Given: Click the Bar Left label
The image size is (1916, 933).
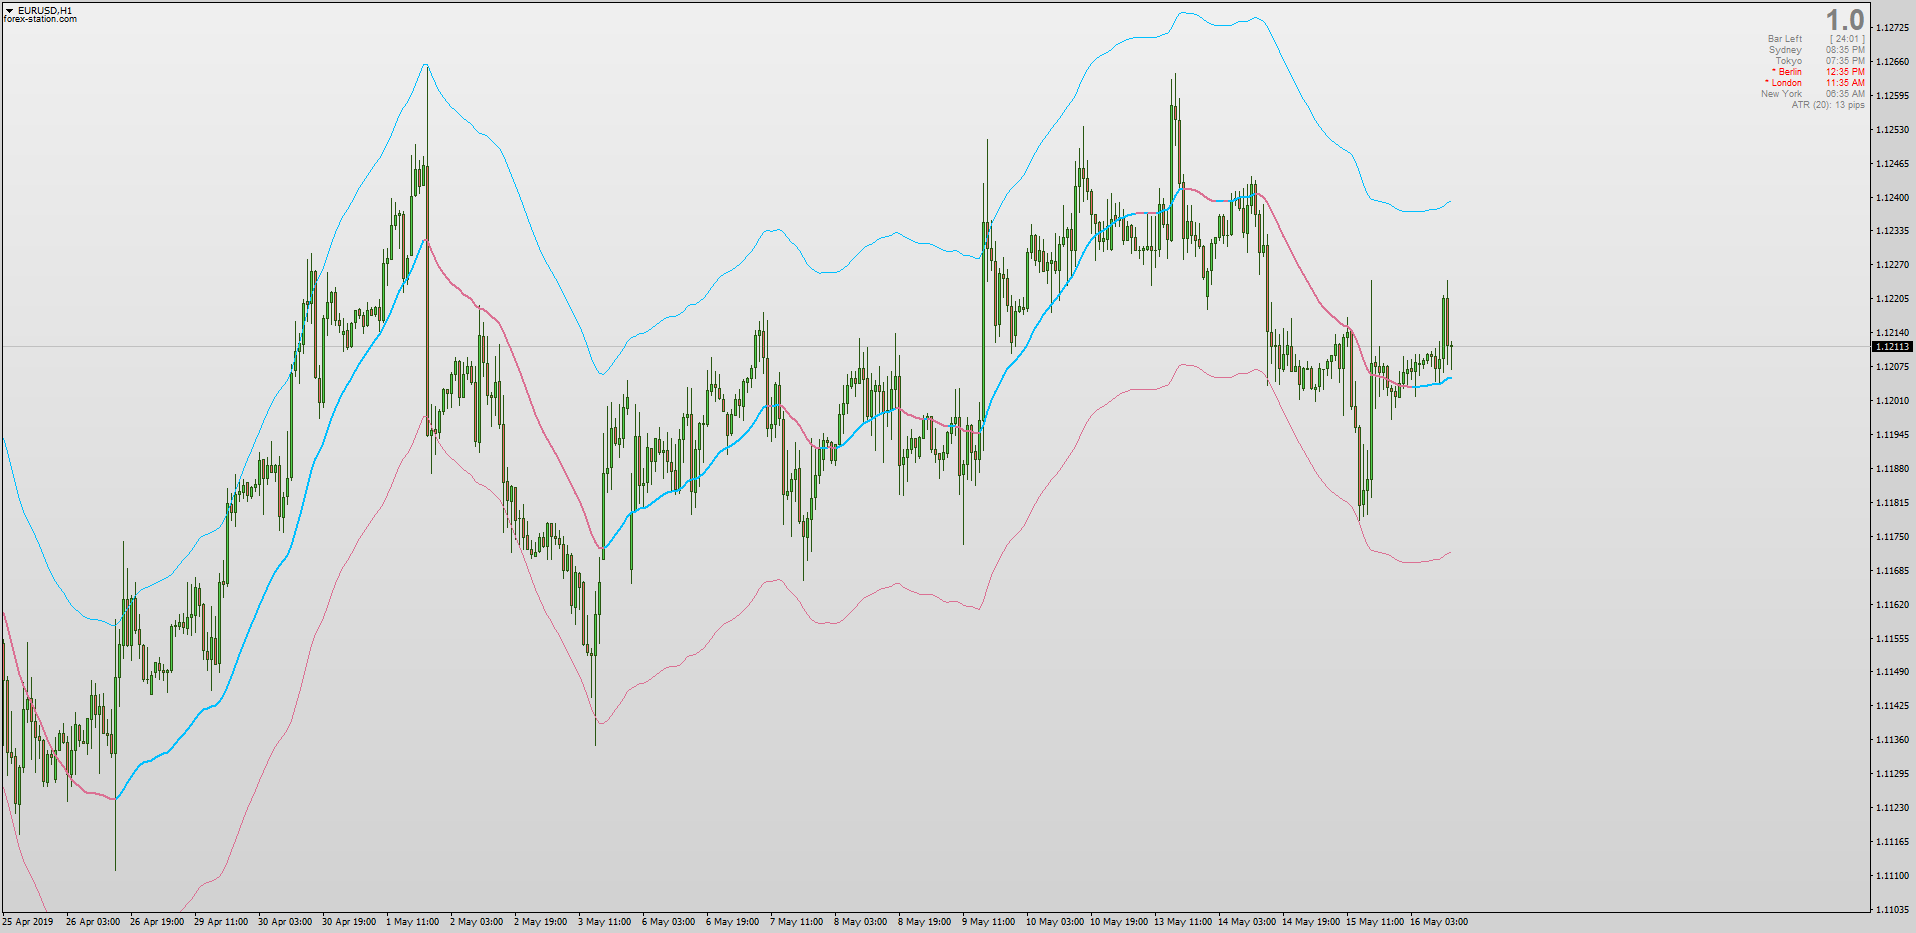Looking at the screenshot, I should [x=1785, y=39].
